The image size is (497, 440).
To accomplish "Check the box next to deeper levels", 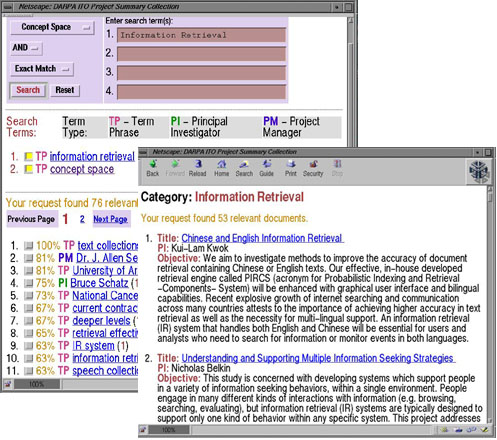I will (29, 321).
